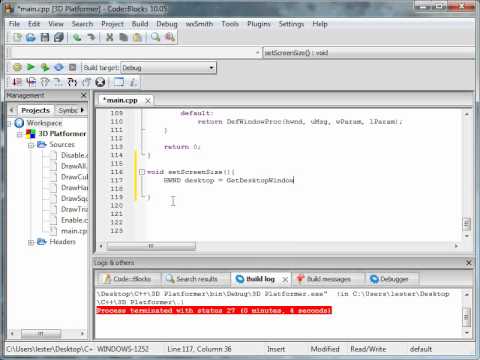480x360 pixels.
Task: Open the Plugins menu
Action: tap(259, 24)
